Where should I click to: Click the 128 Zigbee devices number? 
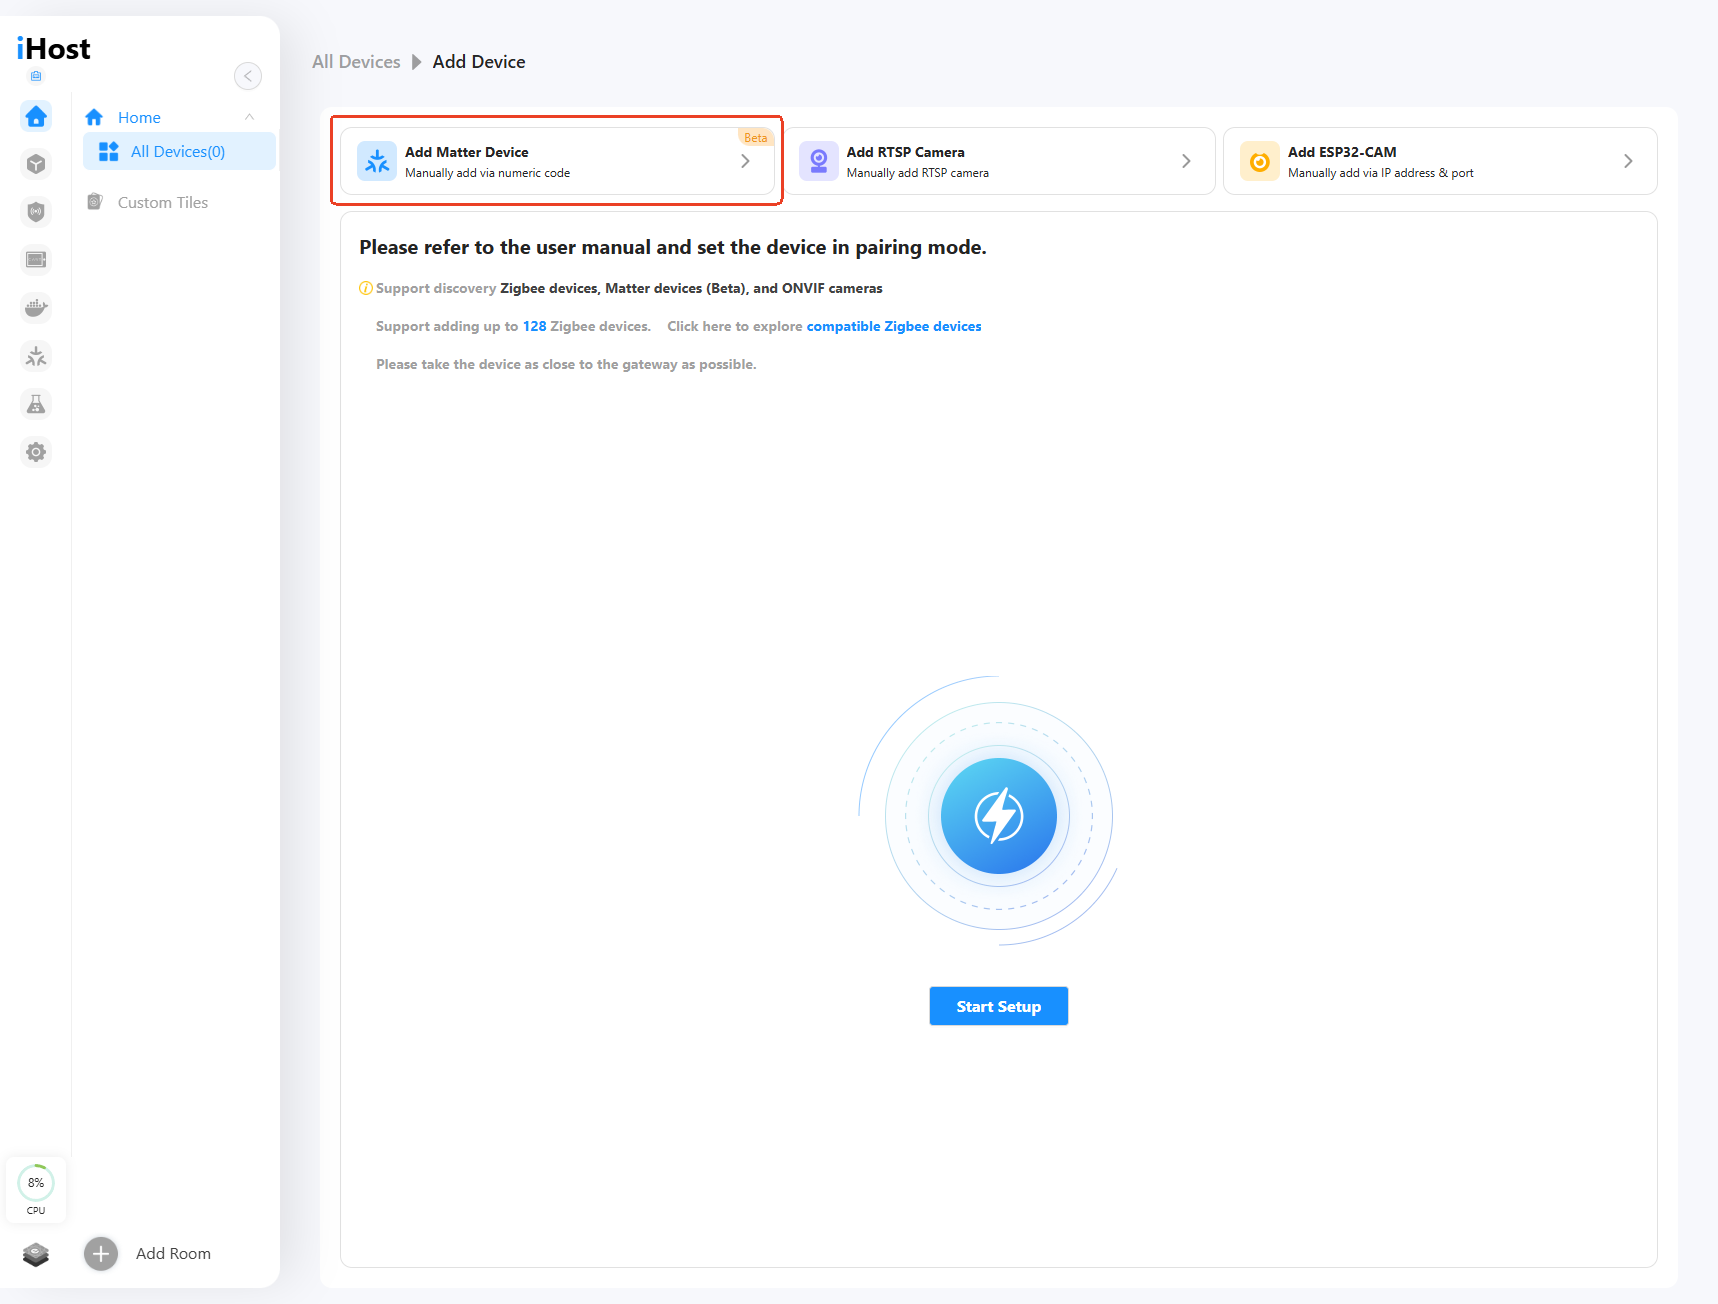tap(535, 326)
